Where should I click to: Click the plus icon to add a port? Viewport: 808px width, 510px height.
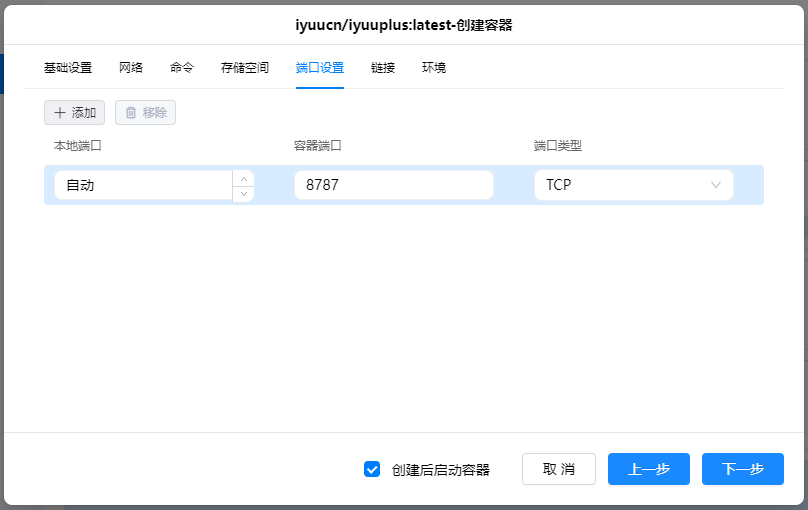(60, 113)
